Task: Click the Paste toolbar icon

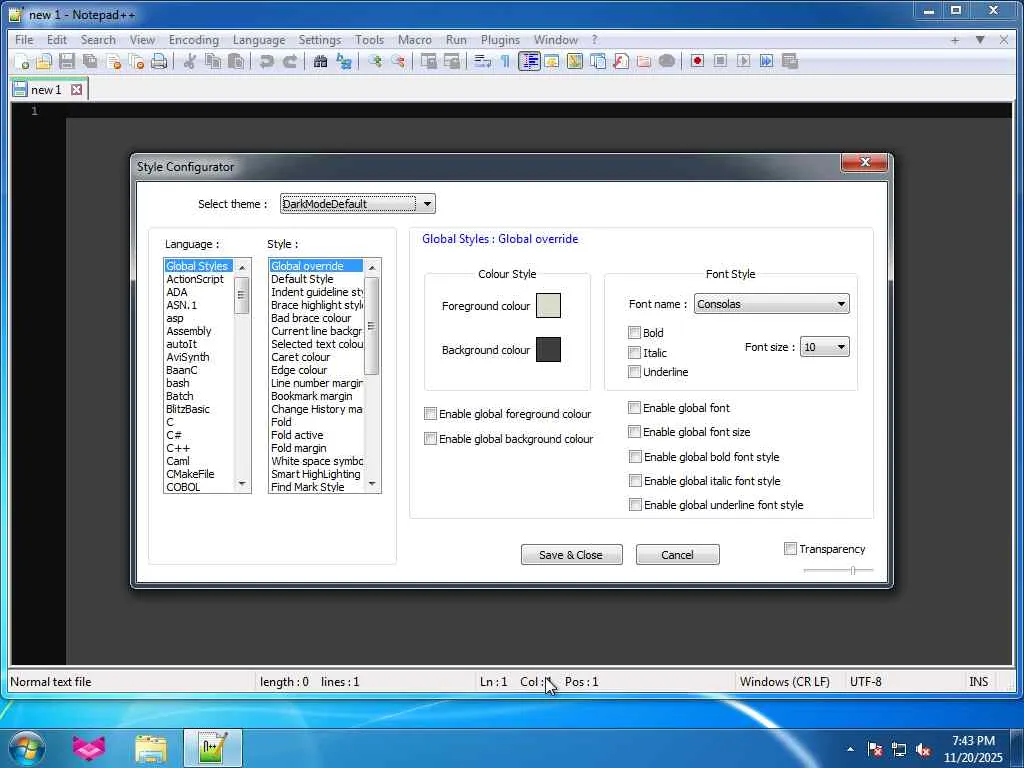Action: click(236, 61)
